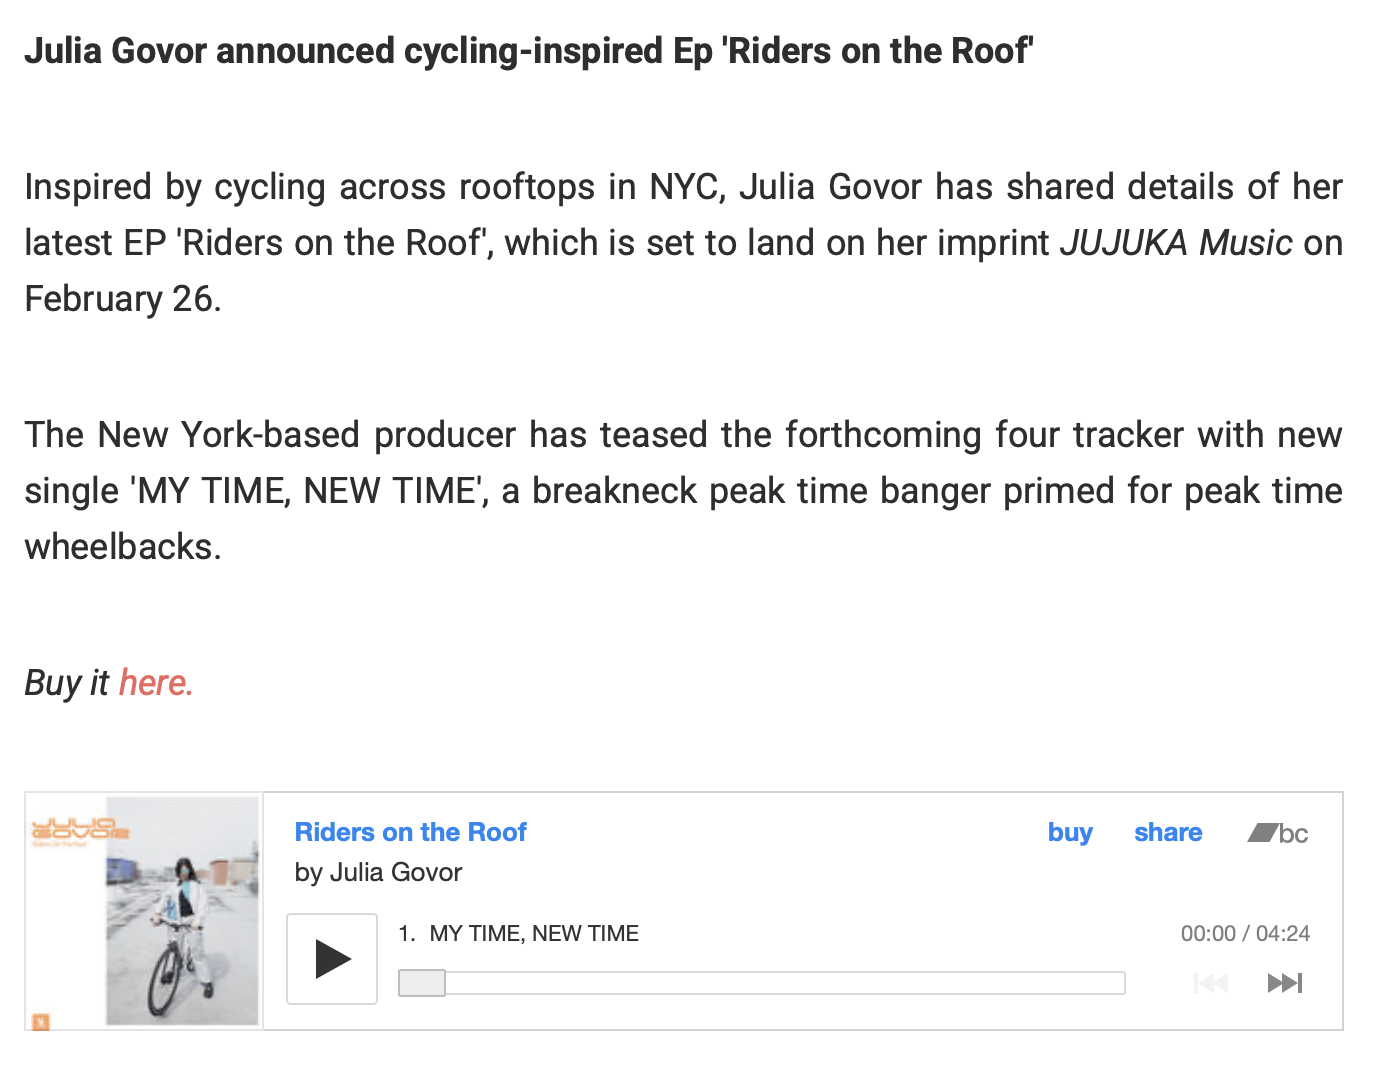Follow the red 'here' purchase link
The height and width of the screenshot is (1078, 1380).
[x=155, y=682]
